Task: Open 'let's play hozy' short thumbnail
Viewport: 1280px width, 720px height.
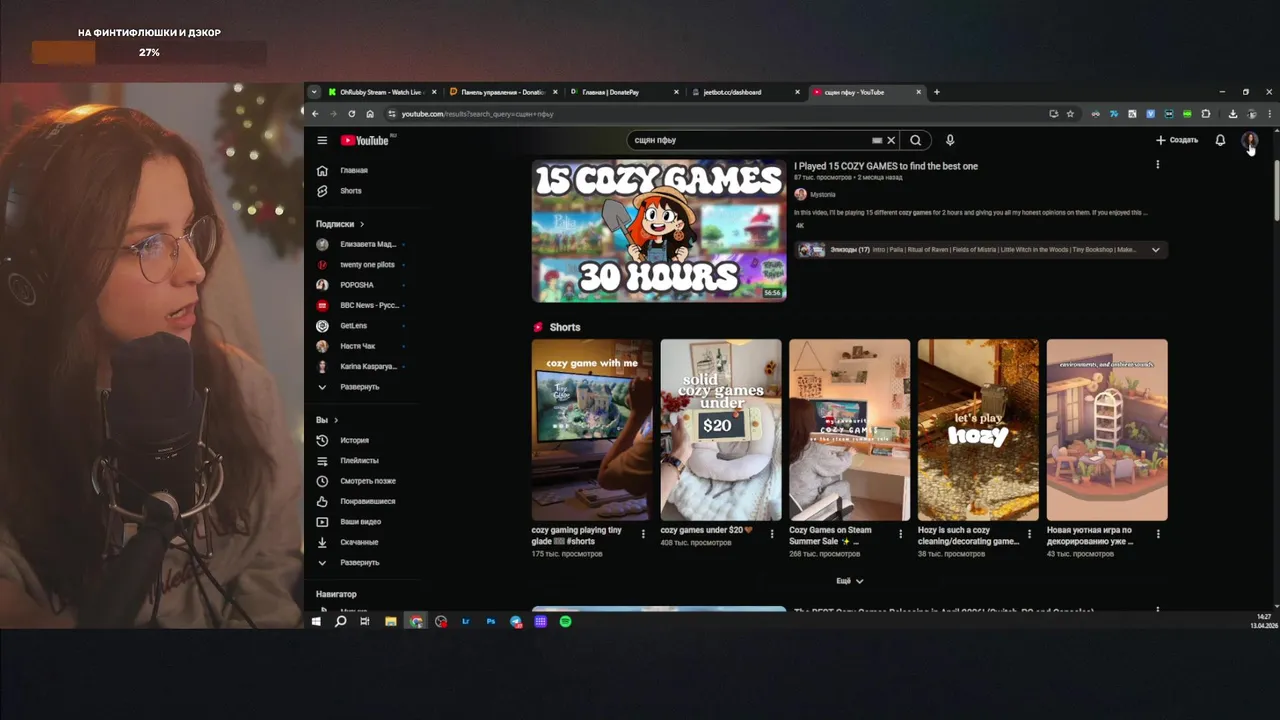Action: click(x=978, y=430)
